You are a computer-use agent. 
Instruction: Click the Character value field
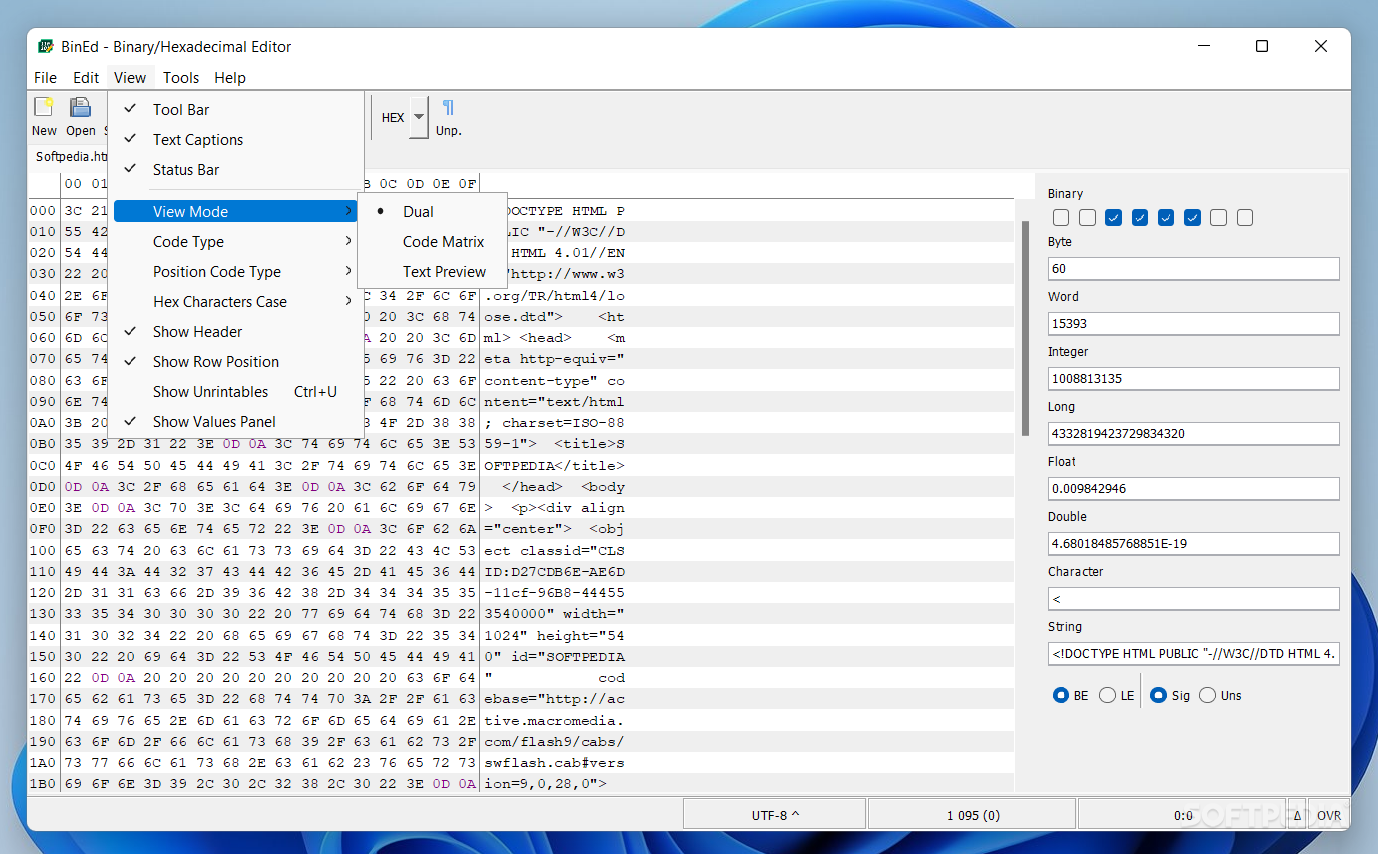(x=1193, y=599)
